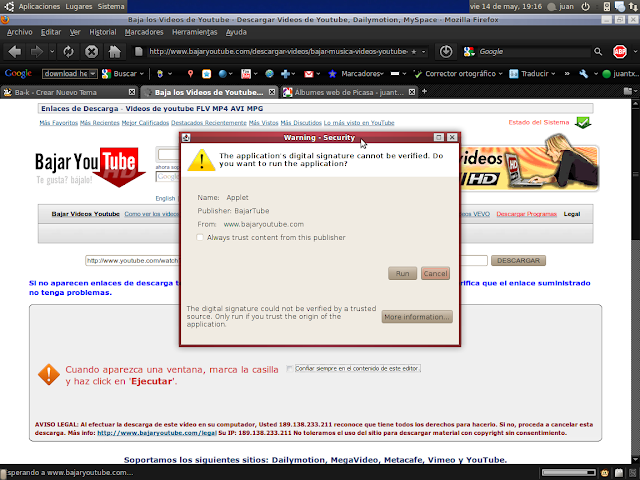Click the power shutdown icon in top panel
The height and width of the screenshot is (480, 640).
(x=585, y=7)
